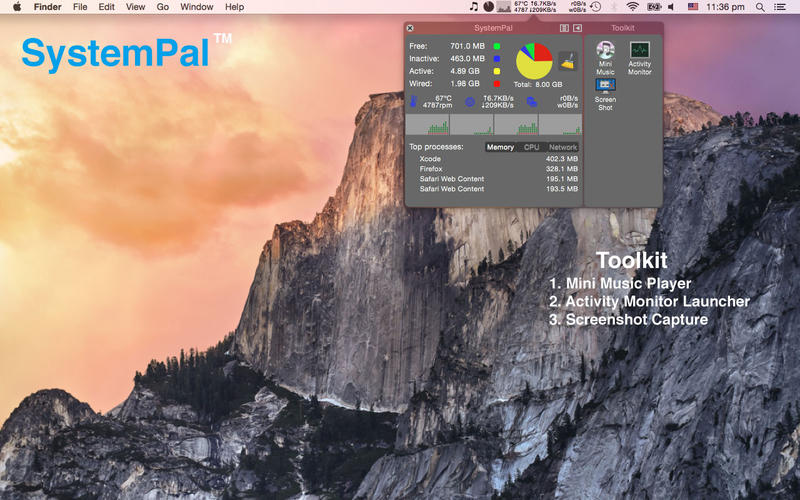Click the disk activity icon
This screenshot has width=800, height=500.
pos(531,101)
